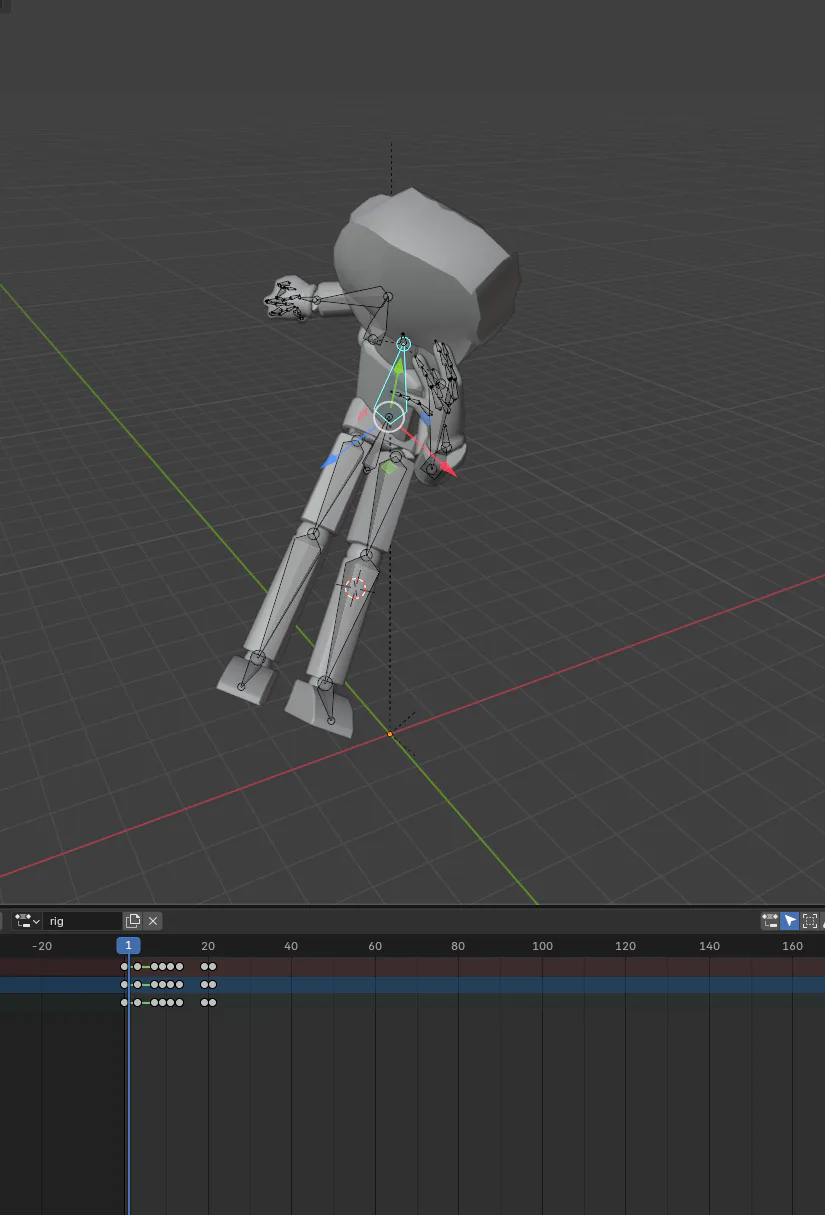The image size is (825, 1215).
Task: Jump to frame 80 on timeline ruler
Action: pos(458,946)
